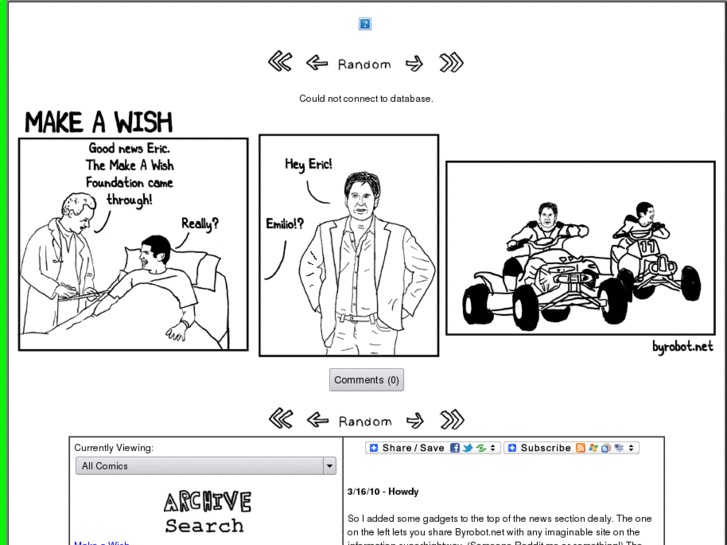Open a random comic from bottom navigation
This screenshot has width=727, height=545.
[x=365, y=422]
